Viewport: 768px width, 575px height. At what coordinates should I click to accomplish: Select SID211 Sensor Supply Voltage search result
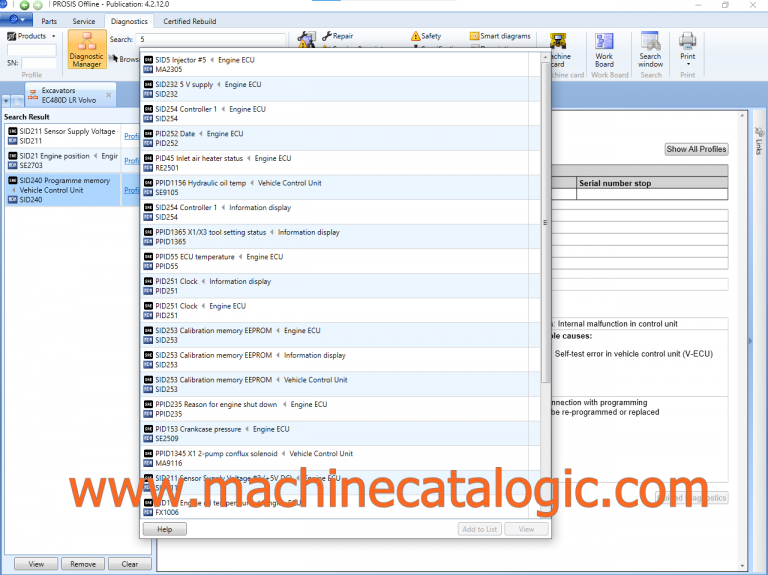pyautogui.click(x=63, y=136)
